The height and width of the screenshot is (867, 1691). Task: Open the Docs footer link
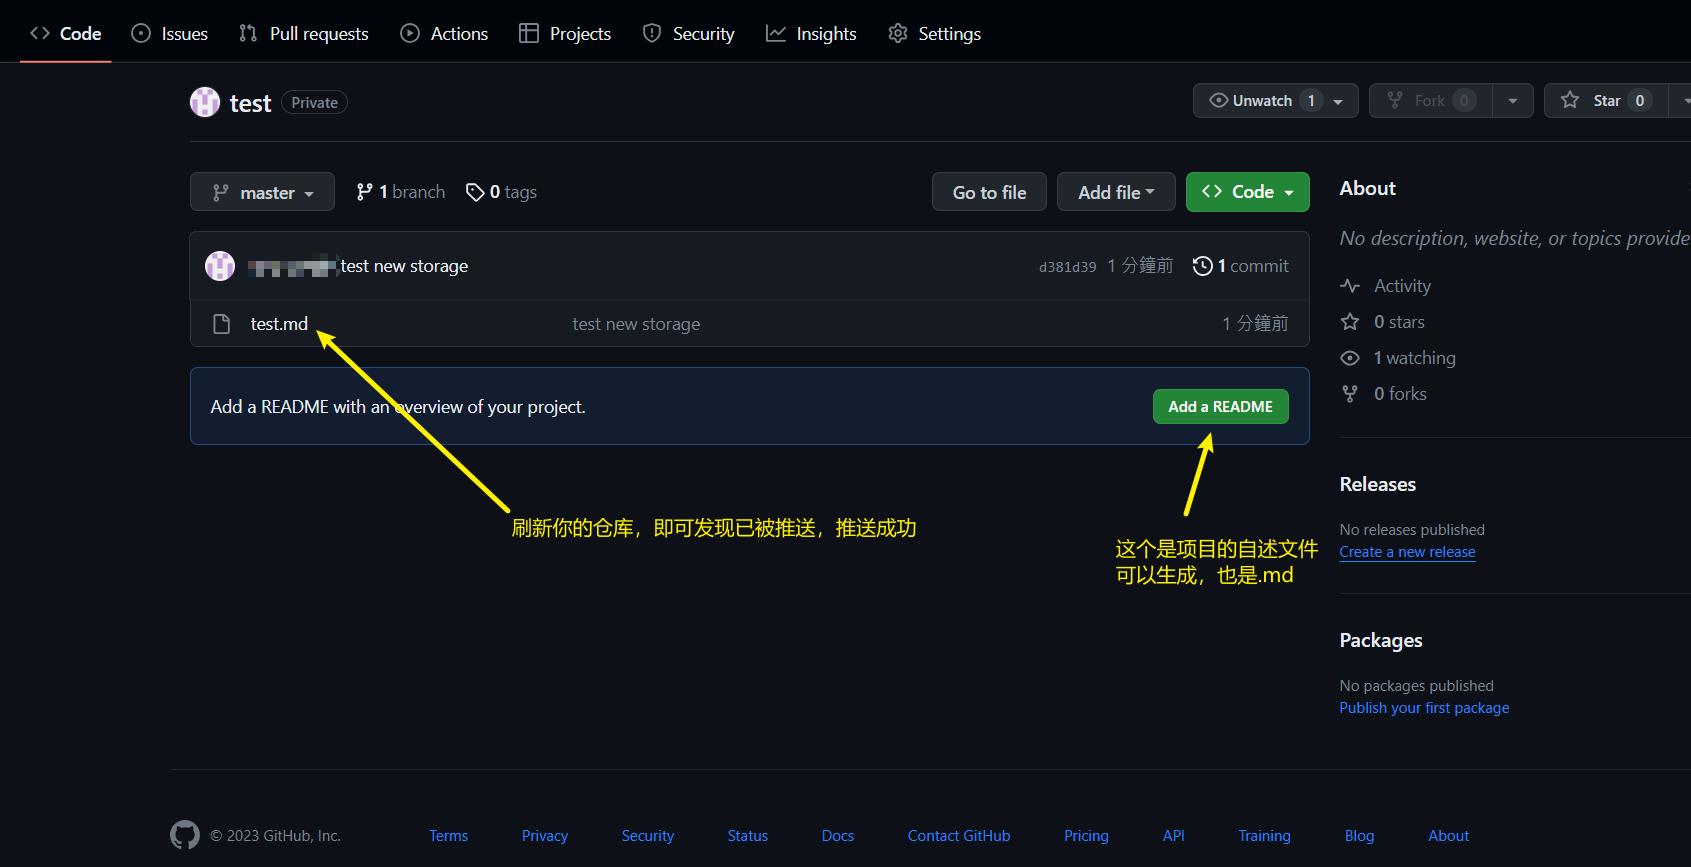pos(838,836)
